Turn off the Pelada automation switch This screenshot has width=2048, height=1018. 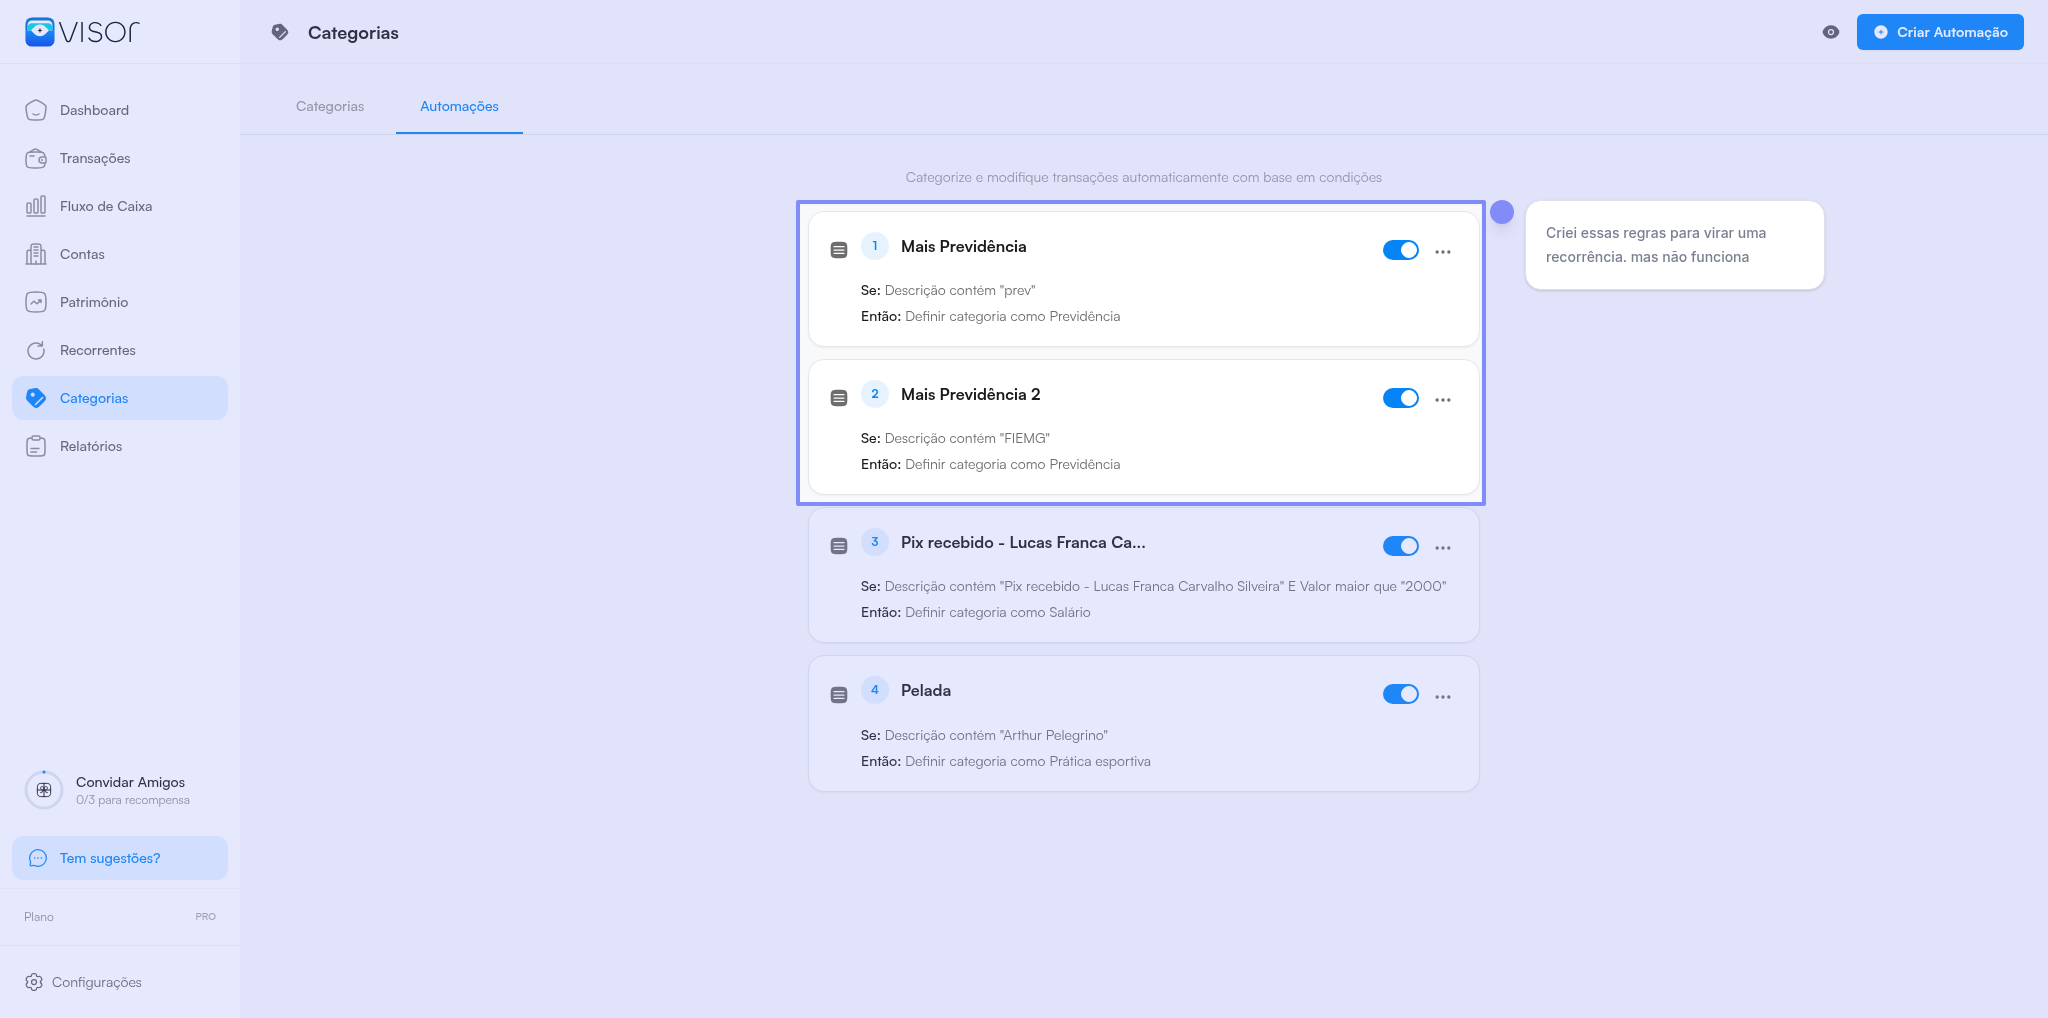coord(1400,694)
